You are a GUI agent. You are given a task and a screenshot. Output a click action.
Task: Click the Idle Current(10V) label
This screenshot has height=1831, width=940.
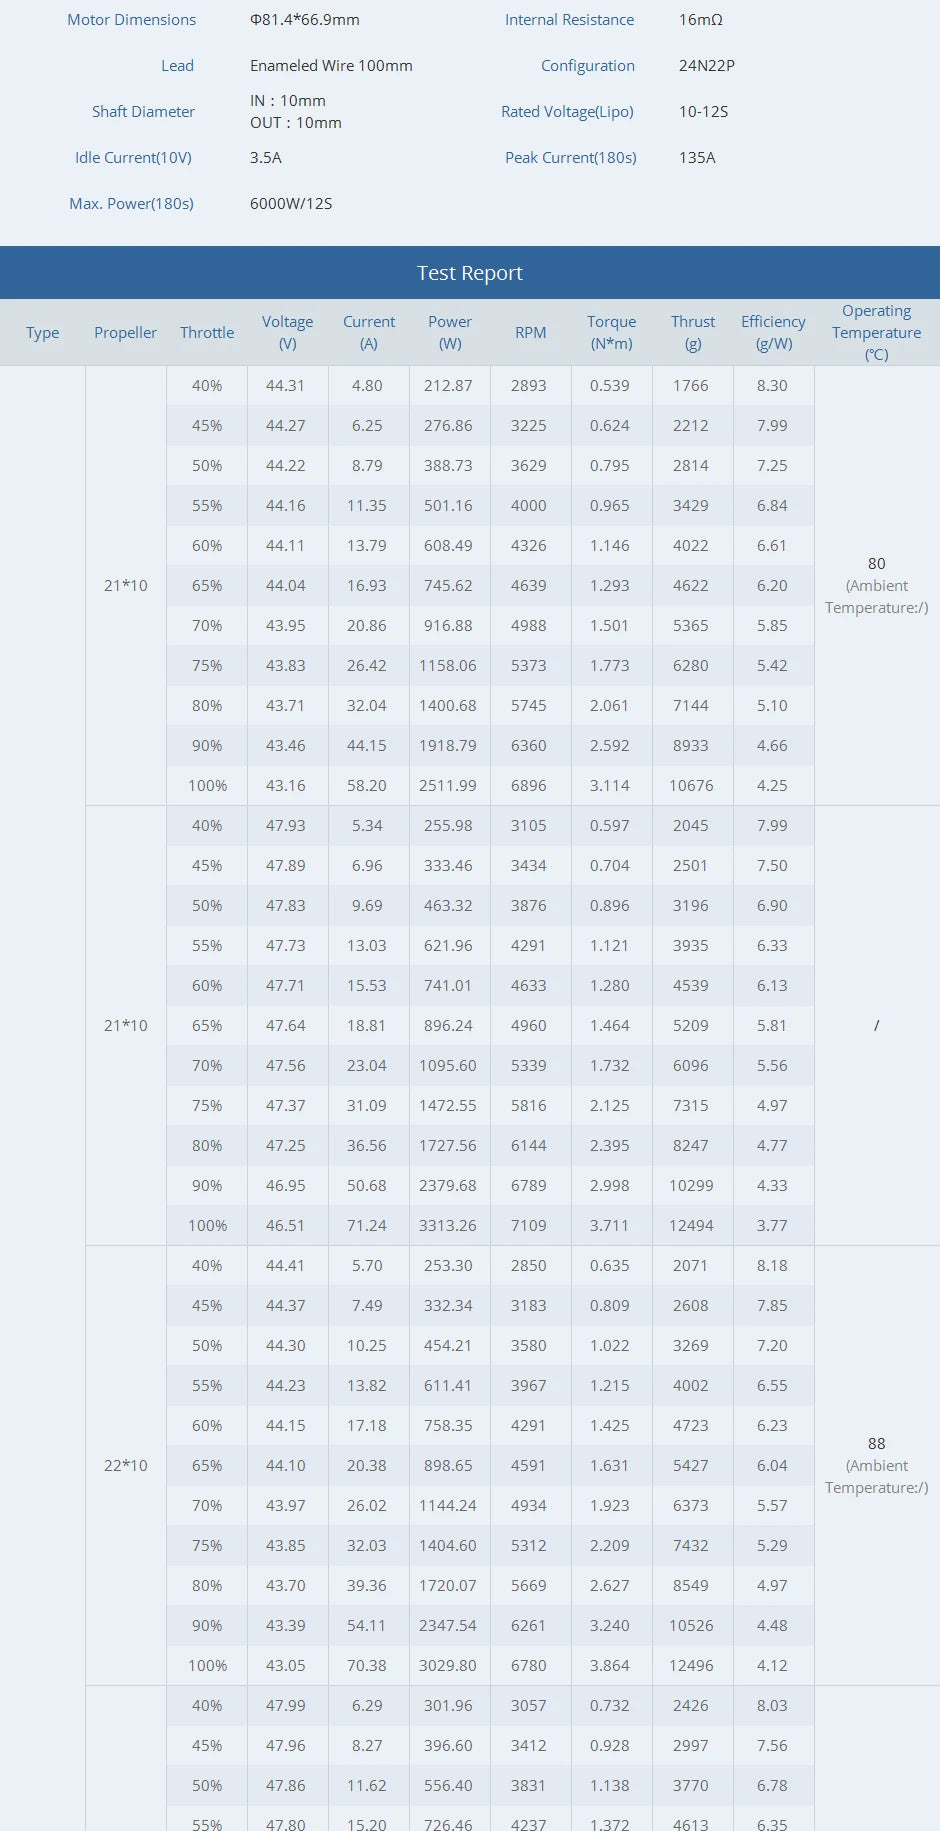pyautogui.click(x=133, y=158)
